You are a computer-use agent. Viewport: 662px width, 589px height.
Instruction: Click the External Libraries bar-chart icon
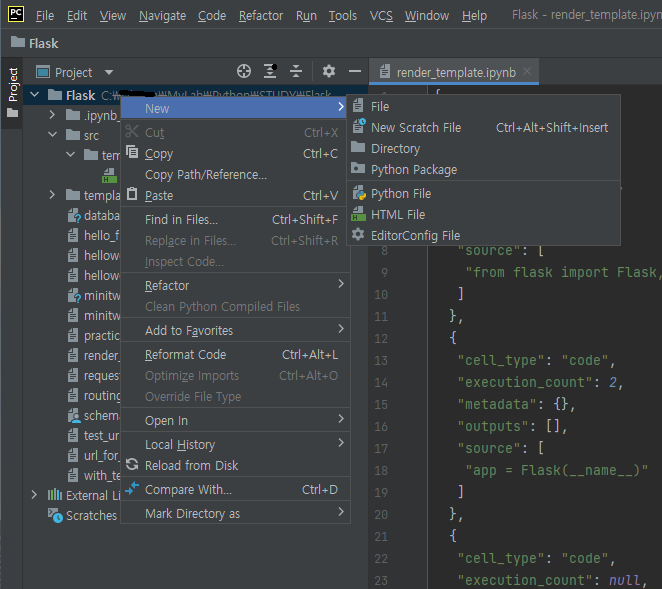pos(55,494)
